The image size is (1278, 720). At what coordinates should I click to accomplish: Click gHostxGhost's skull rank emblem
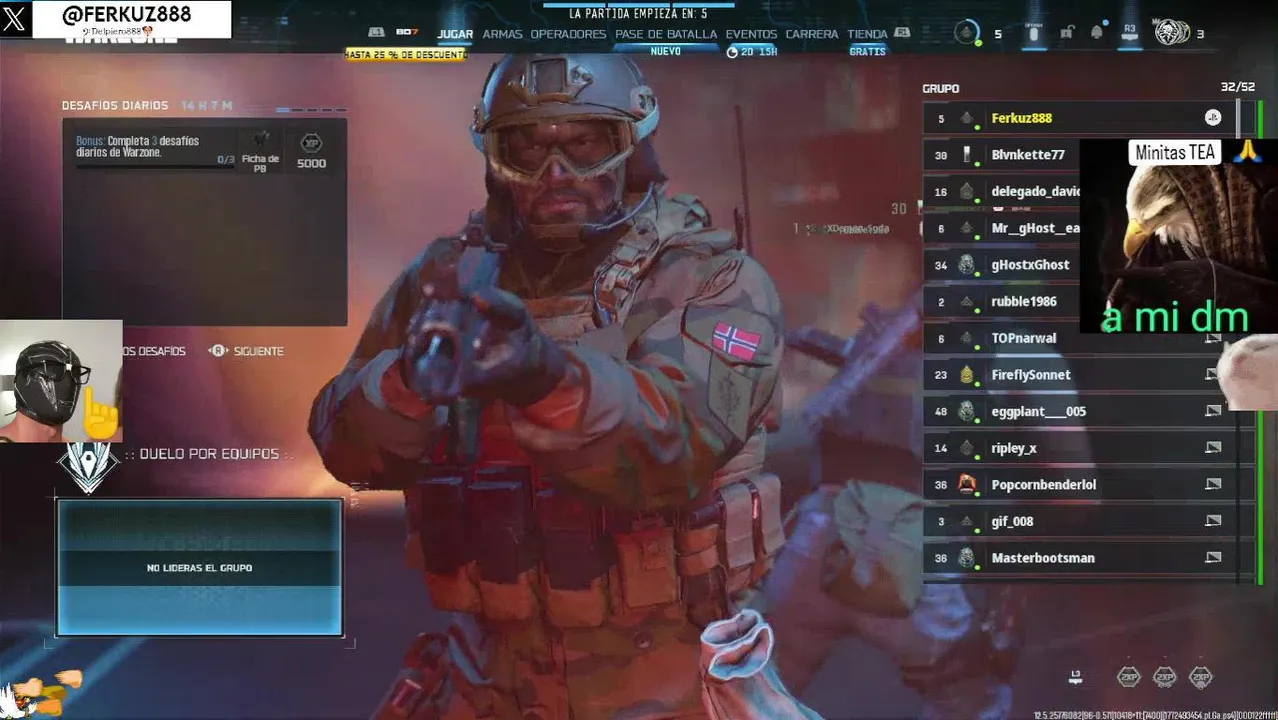966,265
